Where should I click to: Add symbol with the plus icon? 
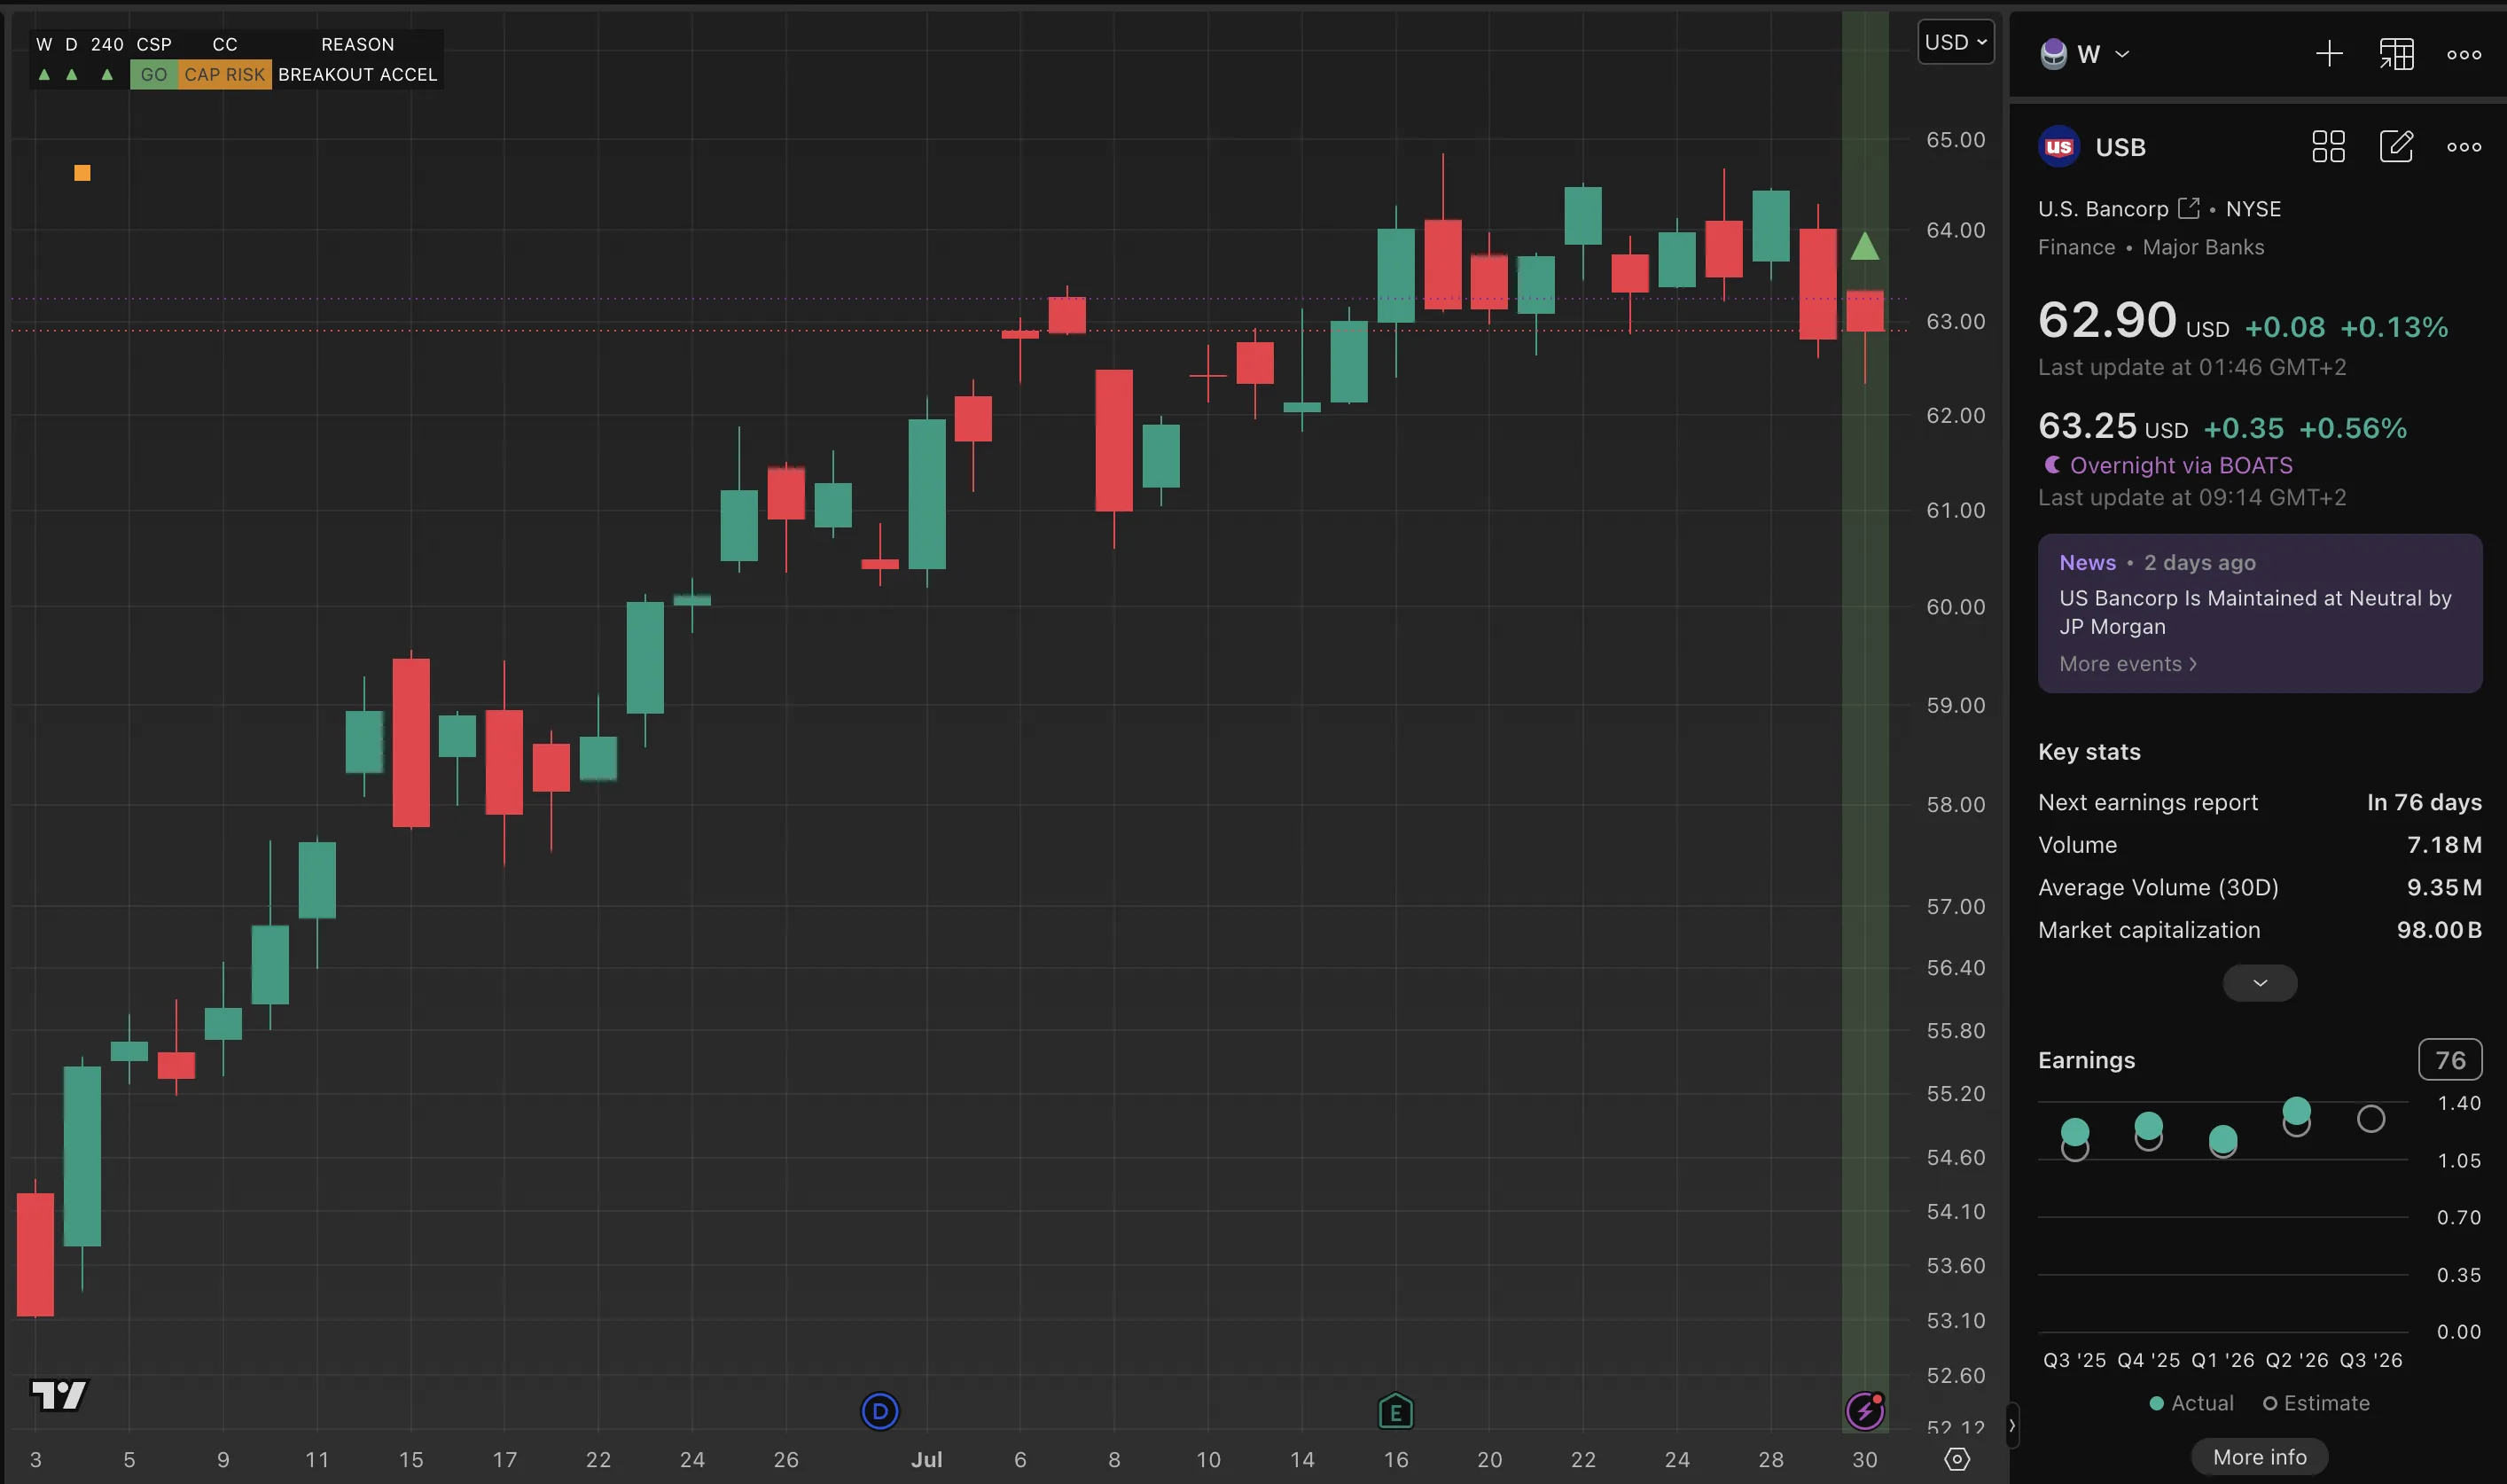coord(2329,54)
